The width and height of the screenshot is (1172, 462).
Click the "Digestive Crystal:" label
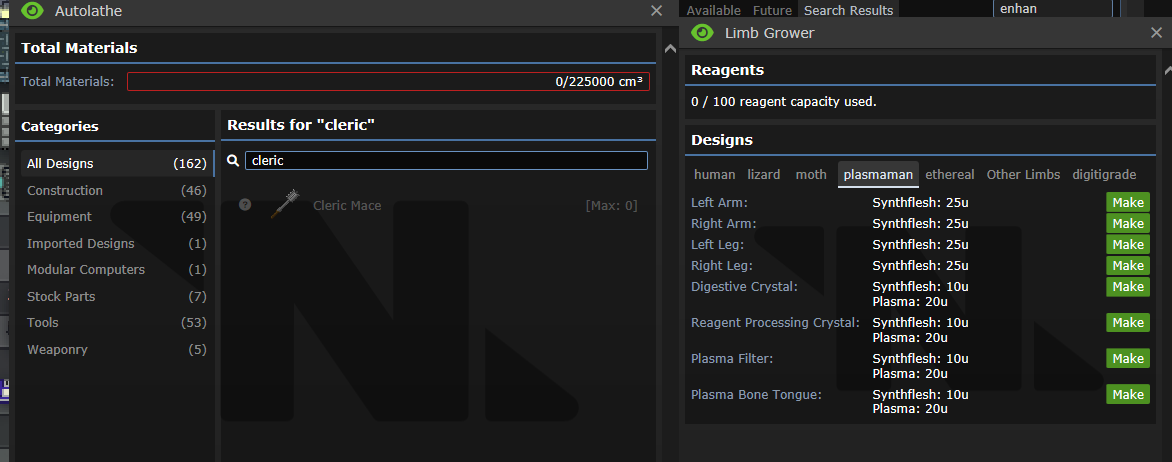tap(744, 286)
